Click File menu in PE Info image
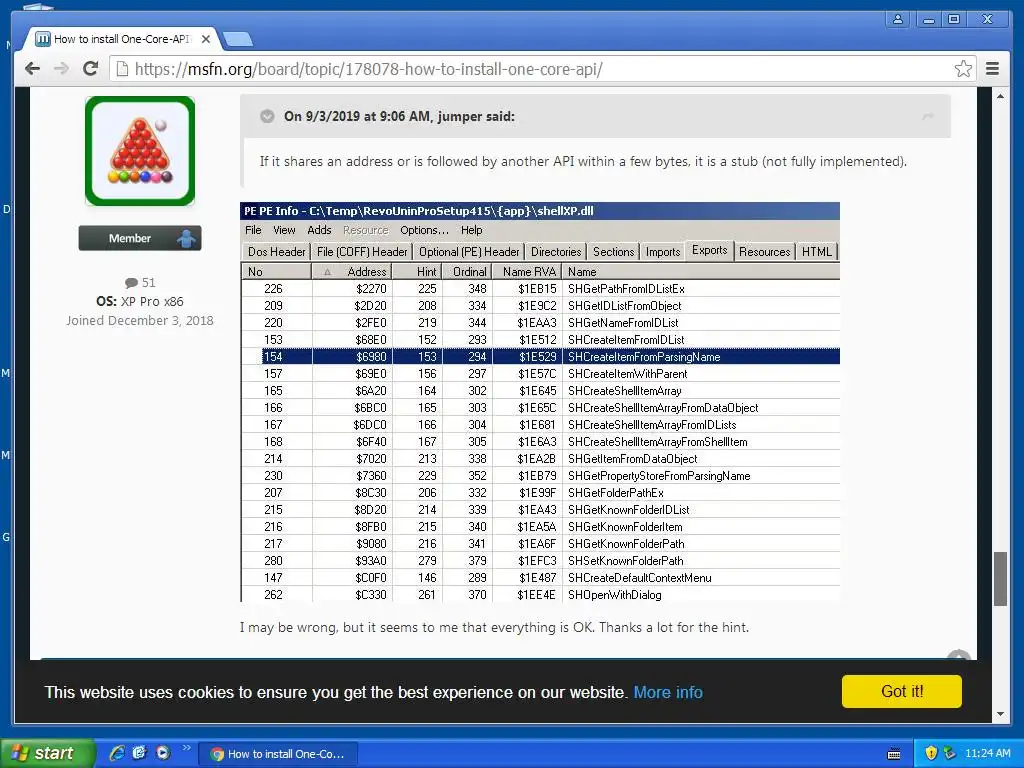This screenshot has width=1024, height=768. (x=253, y=230)
